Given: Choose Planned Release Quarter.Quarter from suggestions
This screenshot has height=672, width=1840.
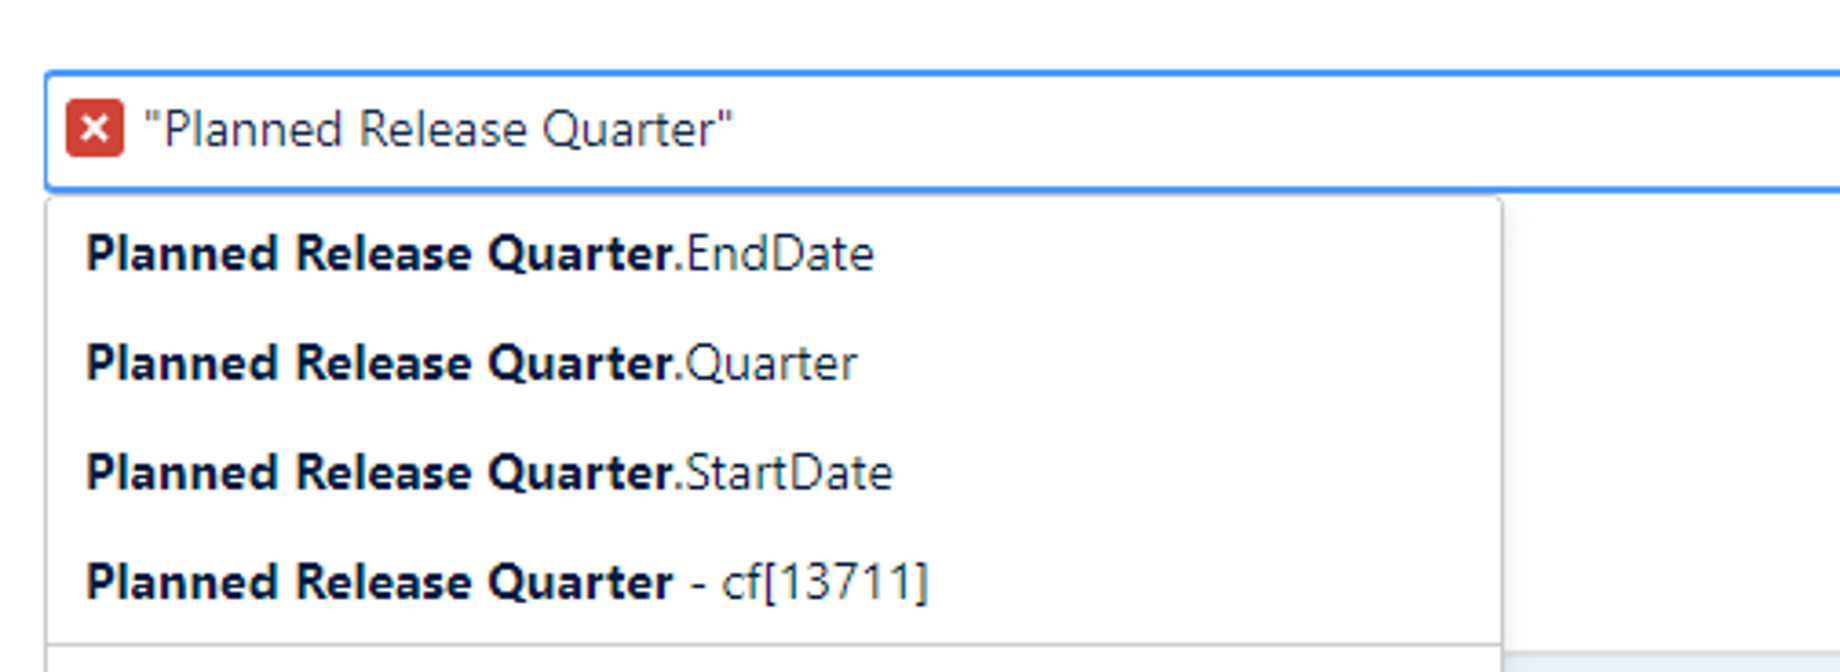Looking at the screenshot, I should 470,363.
